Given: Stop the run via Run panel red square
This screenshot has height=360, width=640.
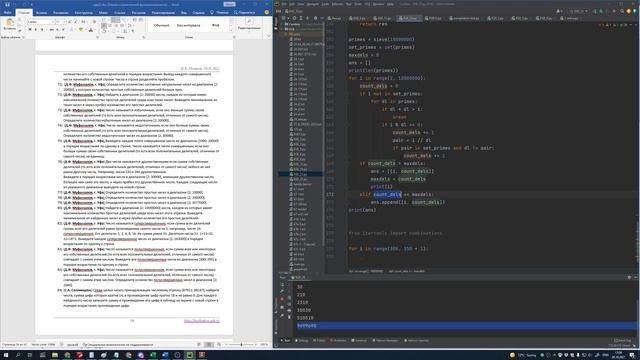Looking at the screenshot, I should pos(282,298).
